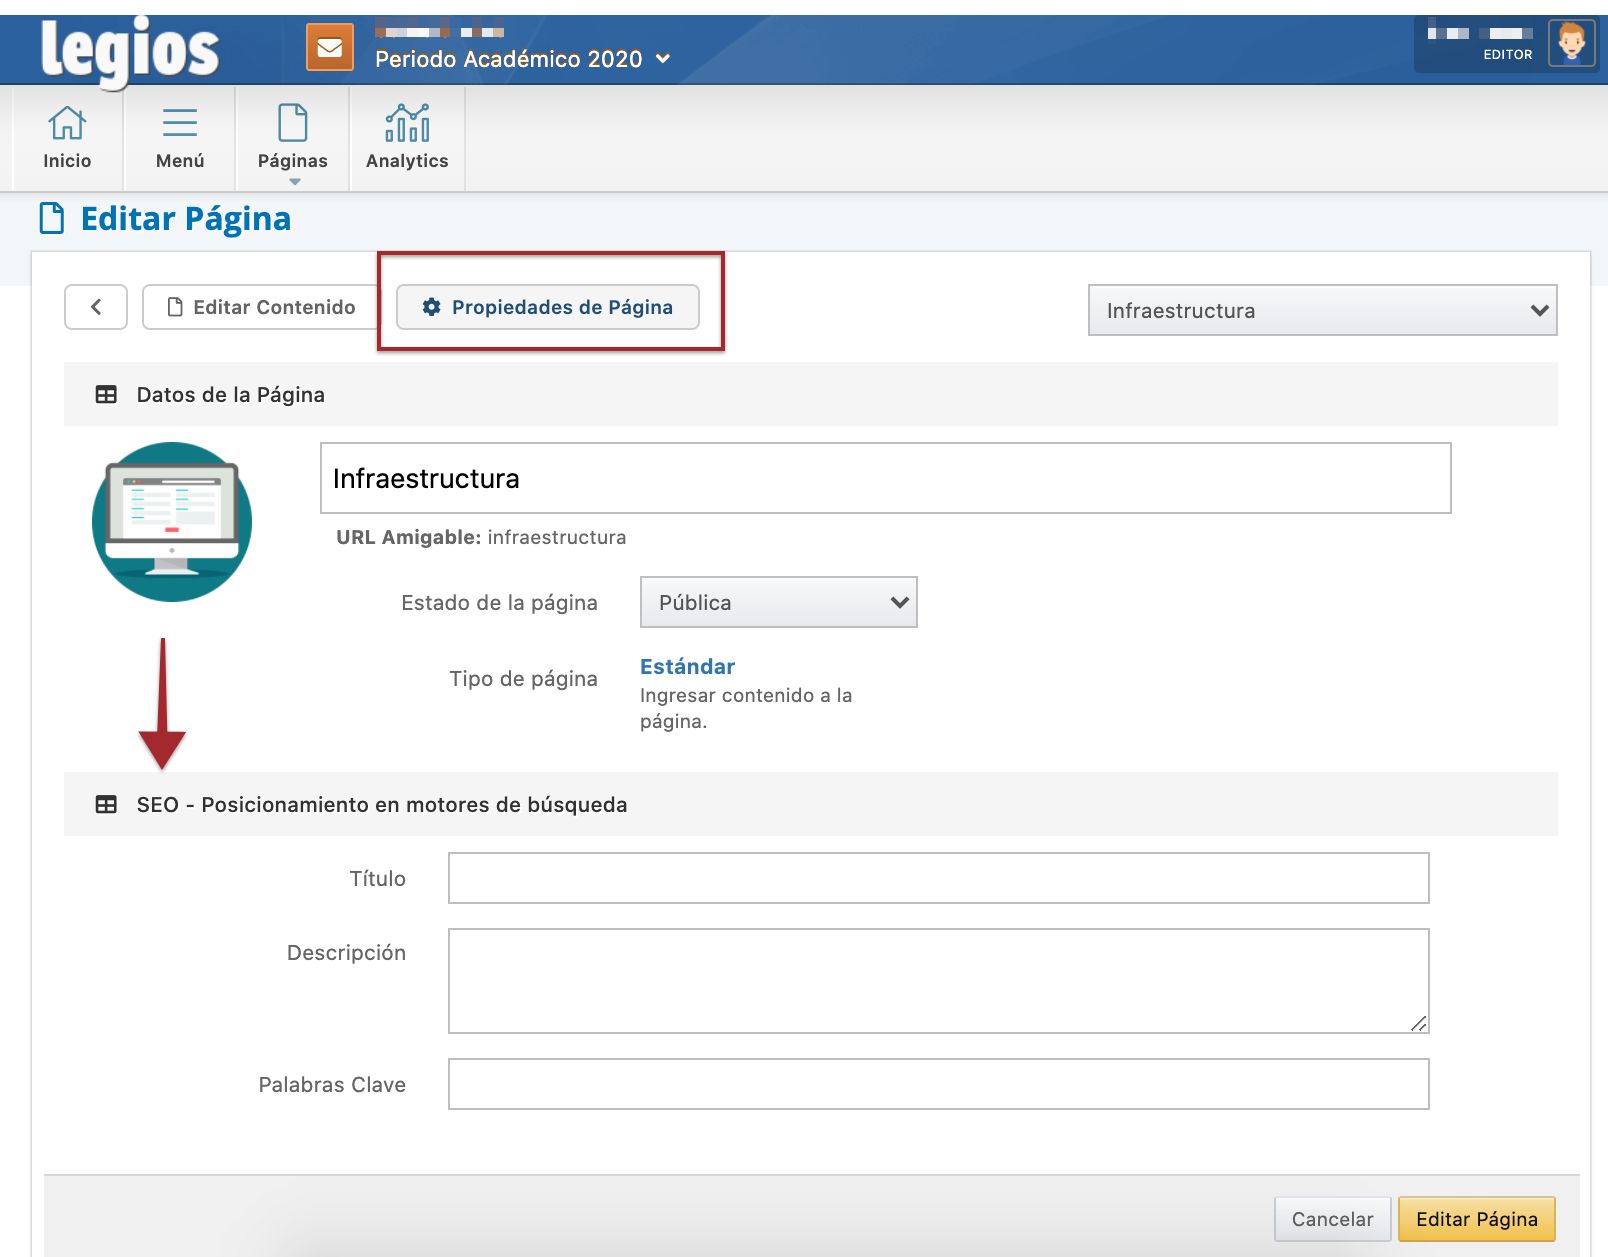
Task: Switch to Editar Contenido tab
Action: tap(262, 307)
